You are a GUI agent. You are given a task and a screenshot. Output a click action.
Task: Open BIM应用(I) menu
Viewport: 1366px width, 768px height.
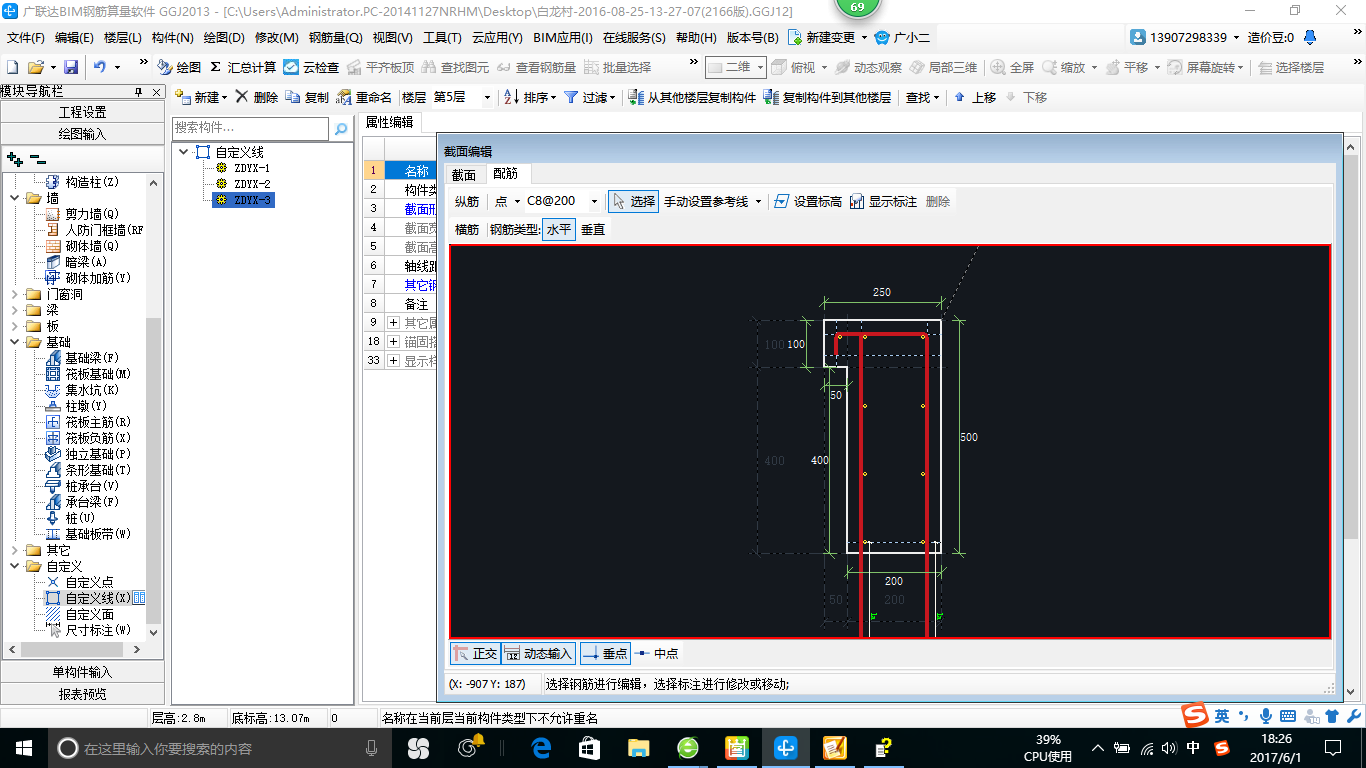[563, 37]
